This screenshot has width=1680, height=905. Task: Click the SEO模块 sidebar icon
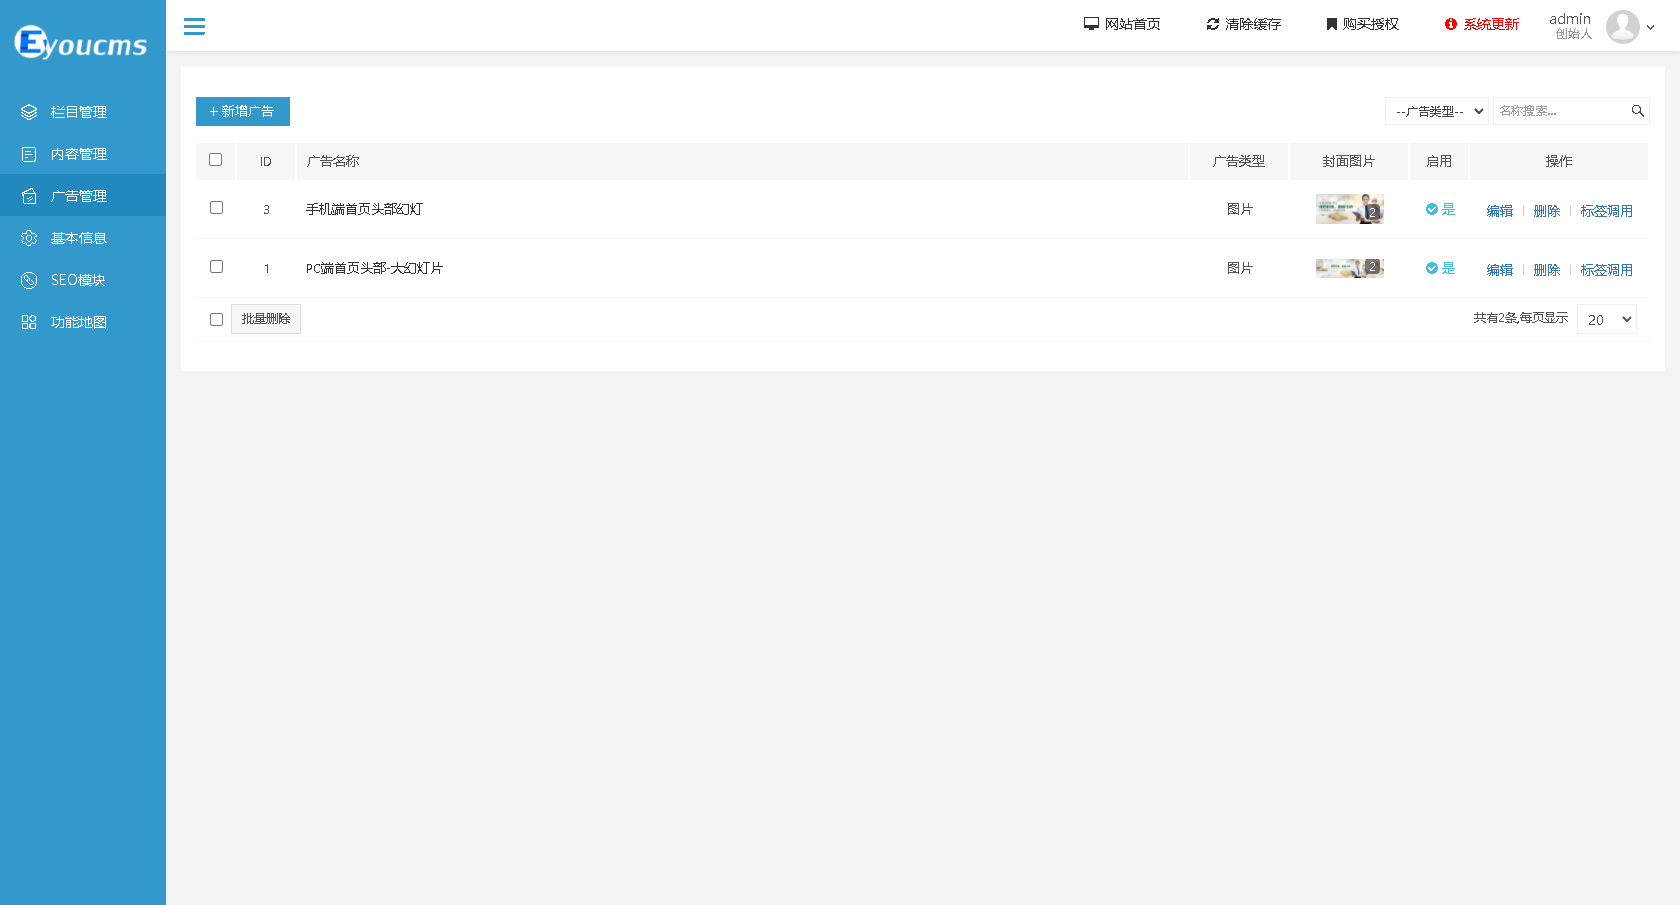pos(29,280)
